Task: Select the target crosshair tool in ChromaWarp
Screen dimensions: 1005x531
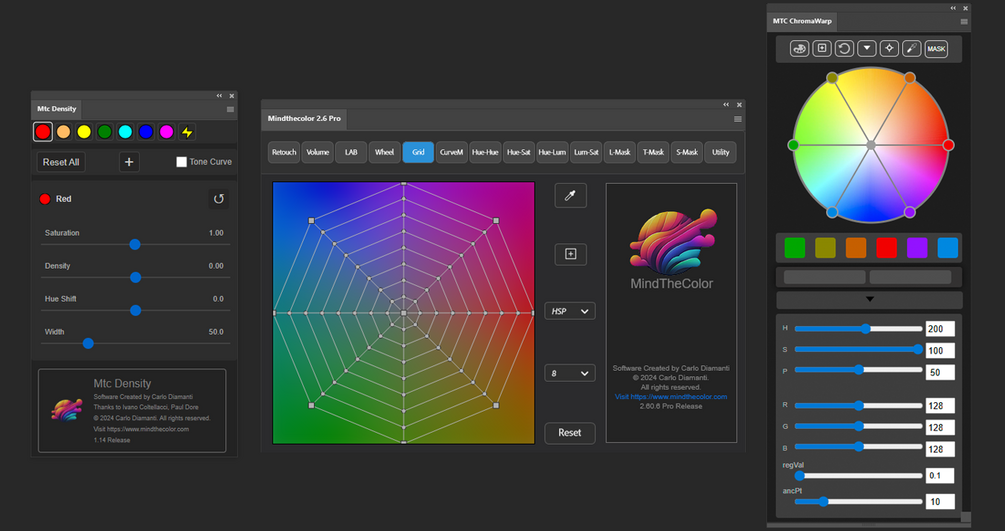Action: 889,49
